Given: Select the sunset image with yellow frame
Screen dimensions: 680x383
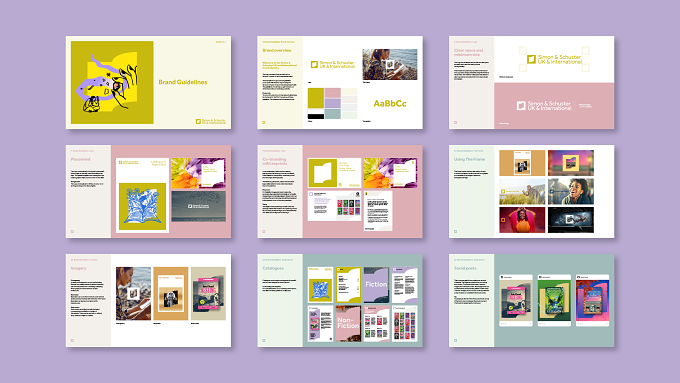Looking at the screenshot, I should (x=571, y=163).
